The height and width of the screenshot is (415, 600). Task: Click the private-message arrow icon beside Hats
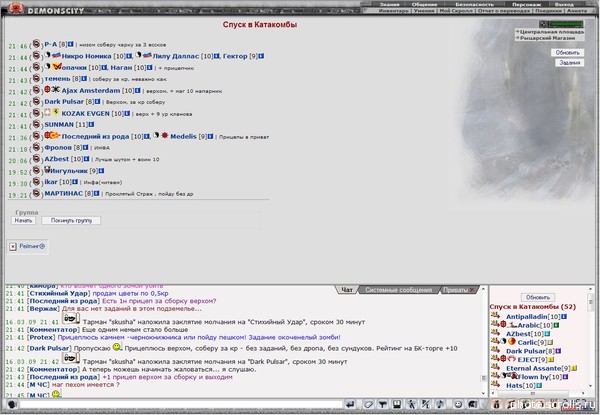[495, 384]
